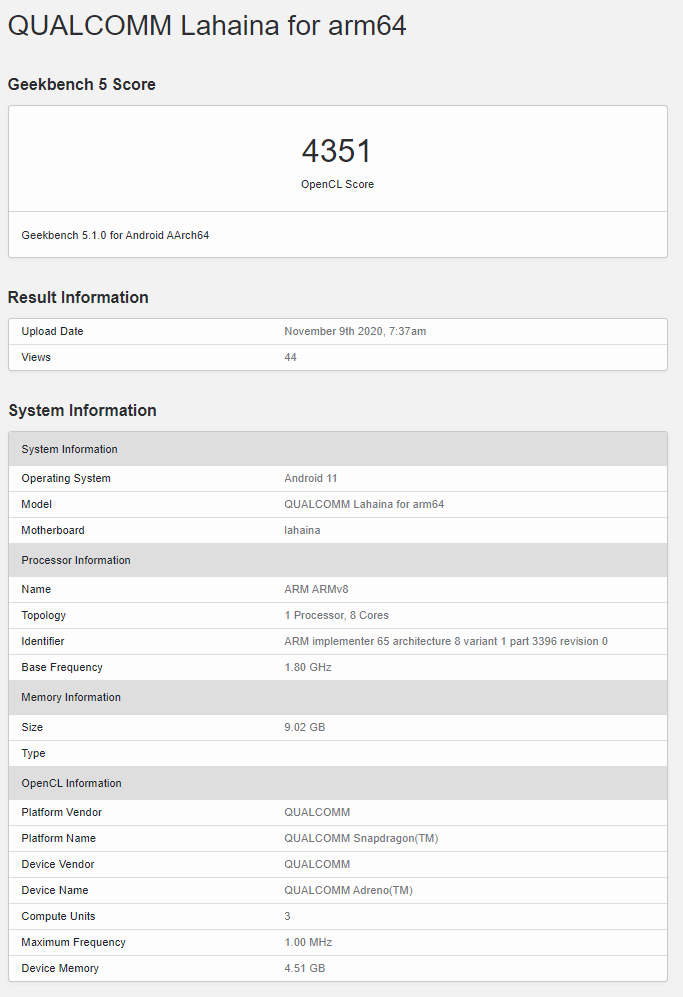
Task: Click the Operating System value Android 11
Action: tap(310, 478)
